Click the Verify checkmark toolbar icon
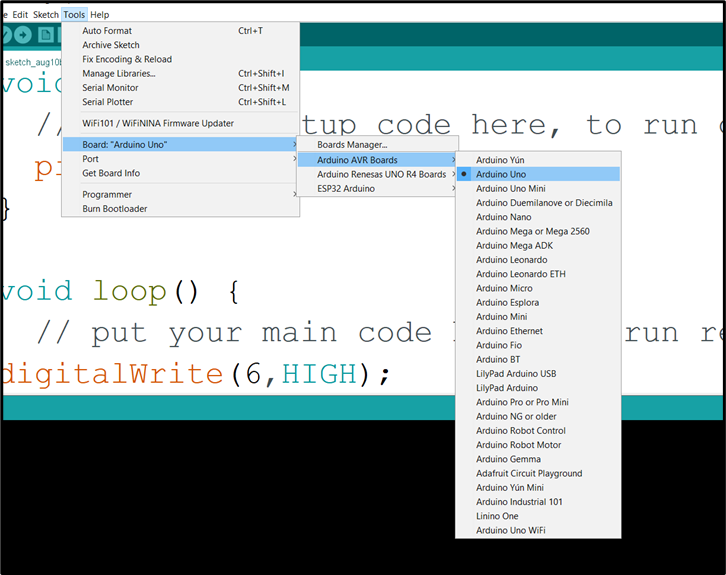This screenshot has height=575, width=726. pos(5,35)
